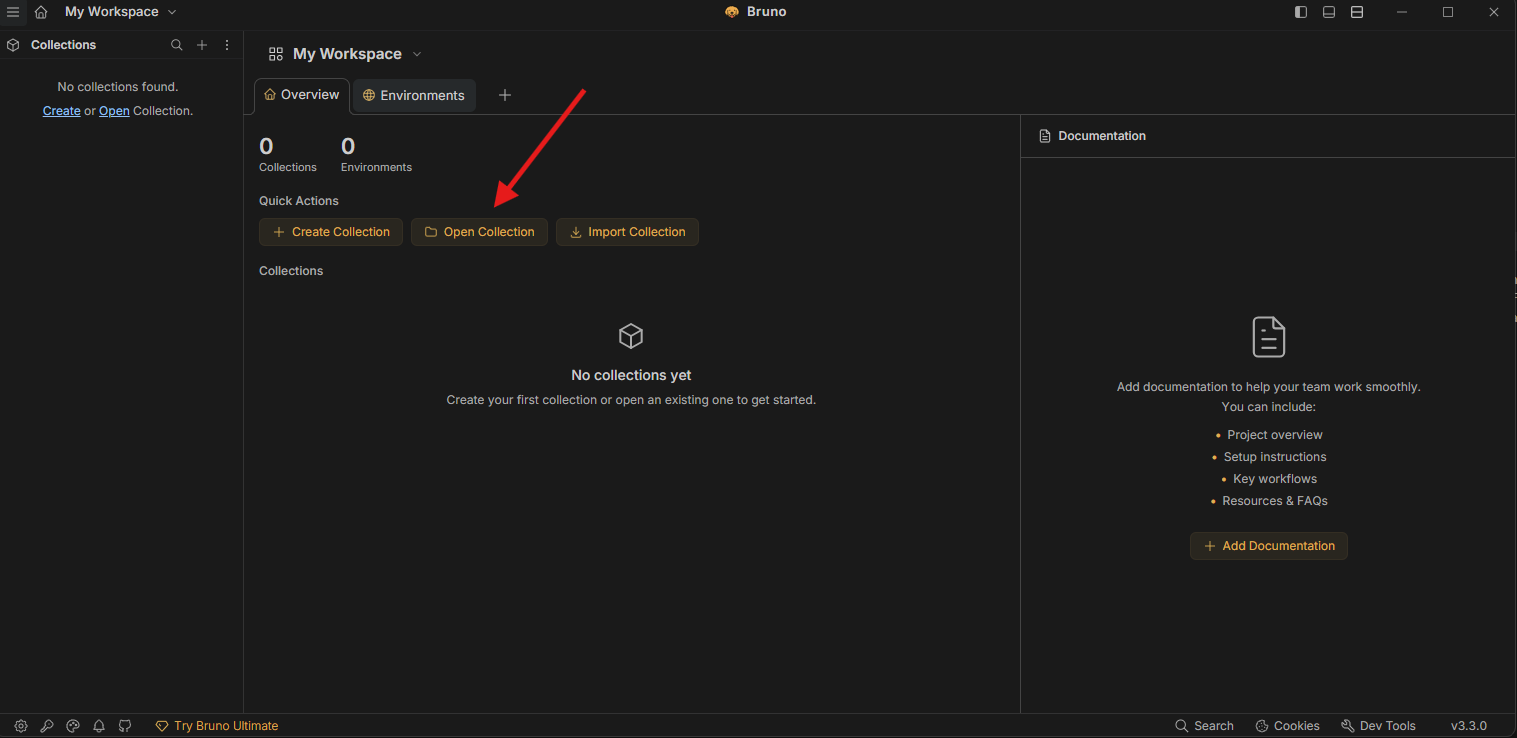Open preferences via the gear icon

tap(21, 726)
